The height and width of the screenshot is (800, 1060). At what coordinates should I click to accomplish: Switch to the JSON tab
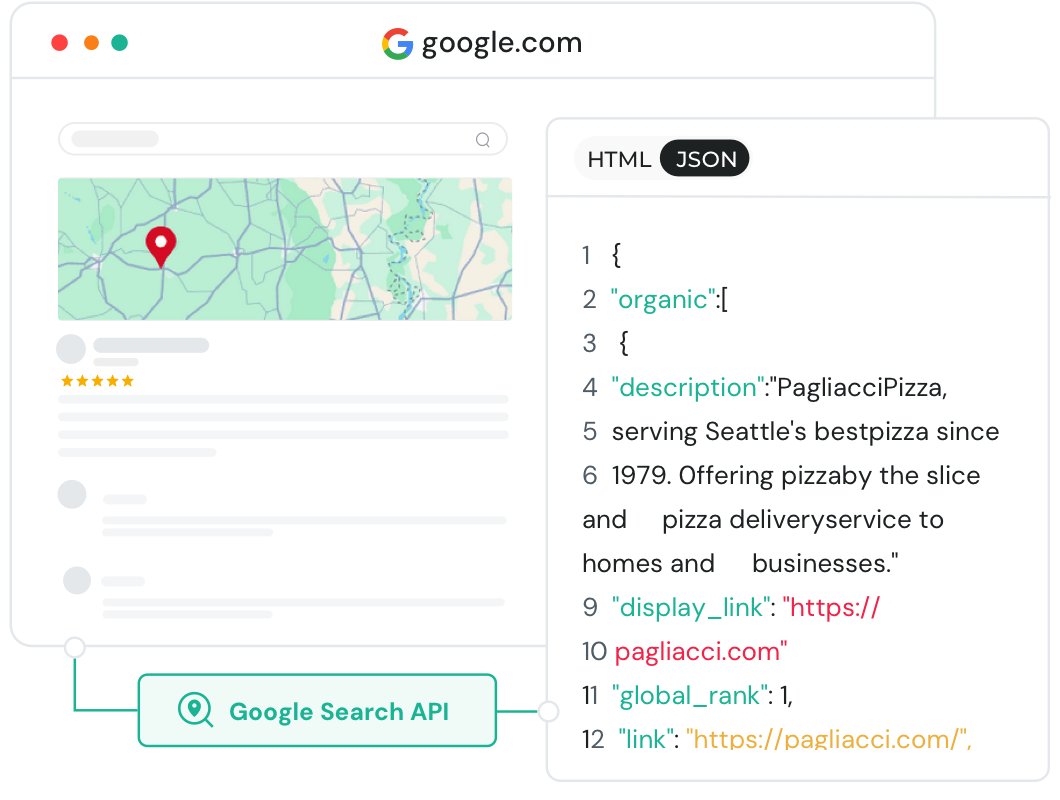click(704, 158)
